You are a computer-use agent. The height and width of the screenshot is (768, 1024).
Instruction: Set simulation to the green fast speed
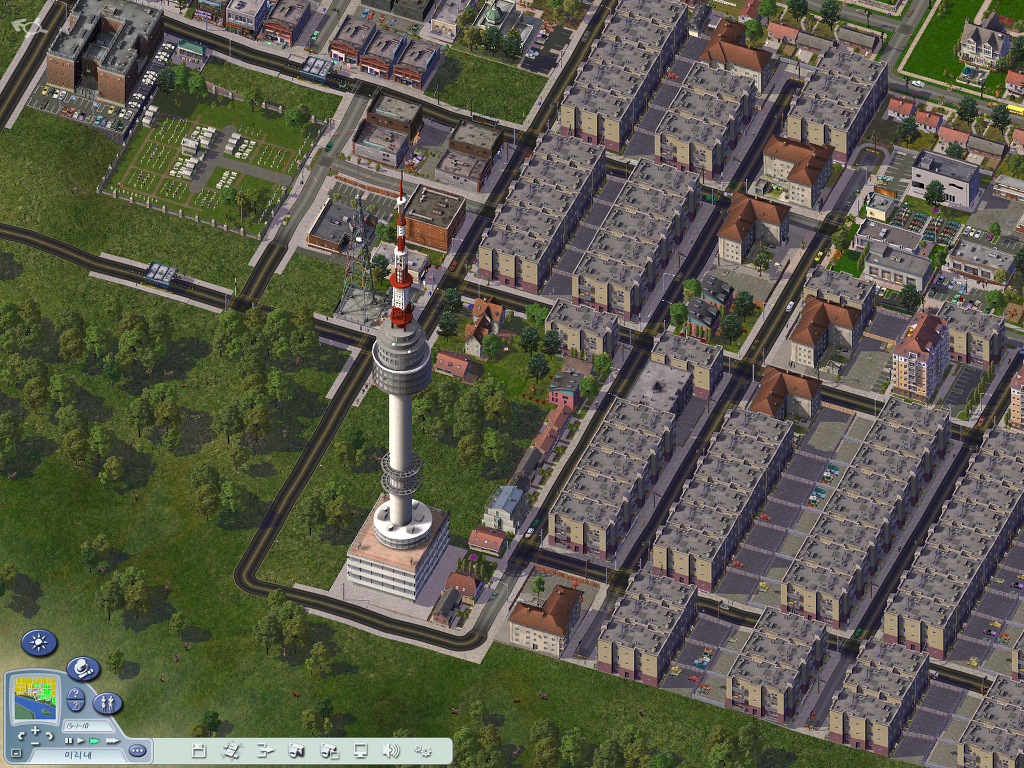click(x=95, y=741)
